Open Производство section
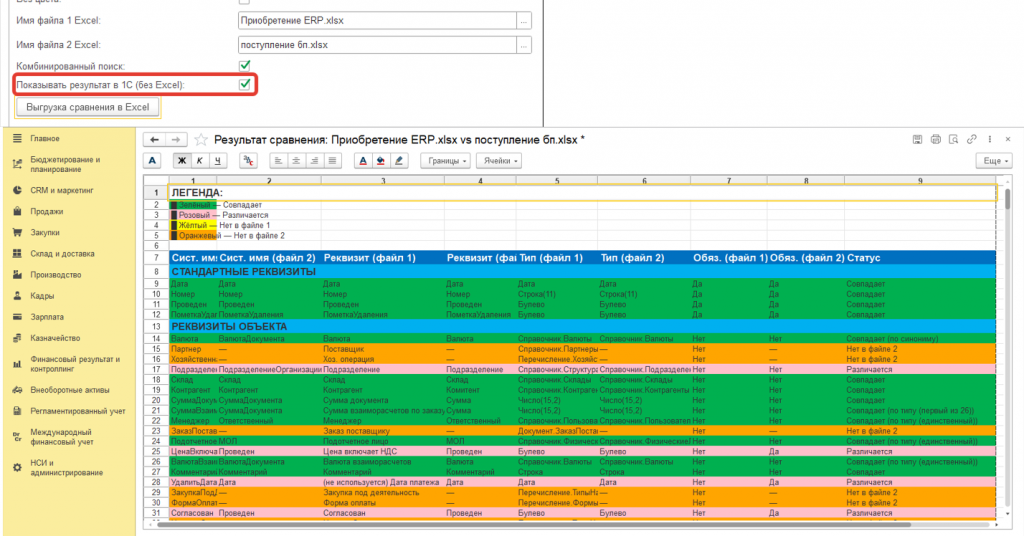The height and width of the screenshot is (536, 1024). (56, 275)
